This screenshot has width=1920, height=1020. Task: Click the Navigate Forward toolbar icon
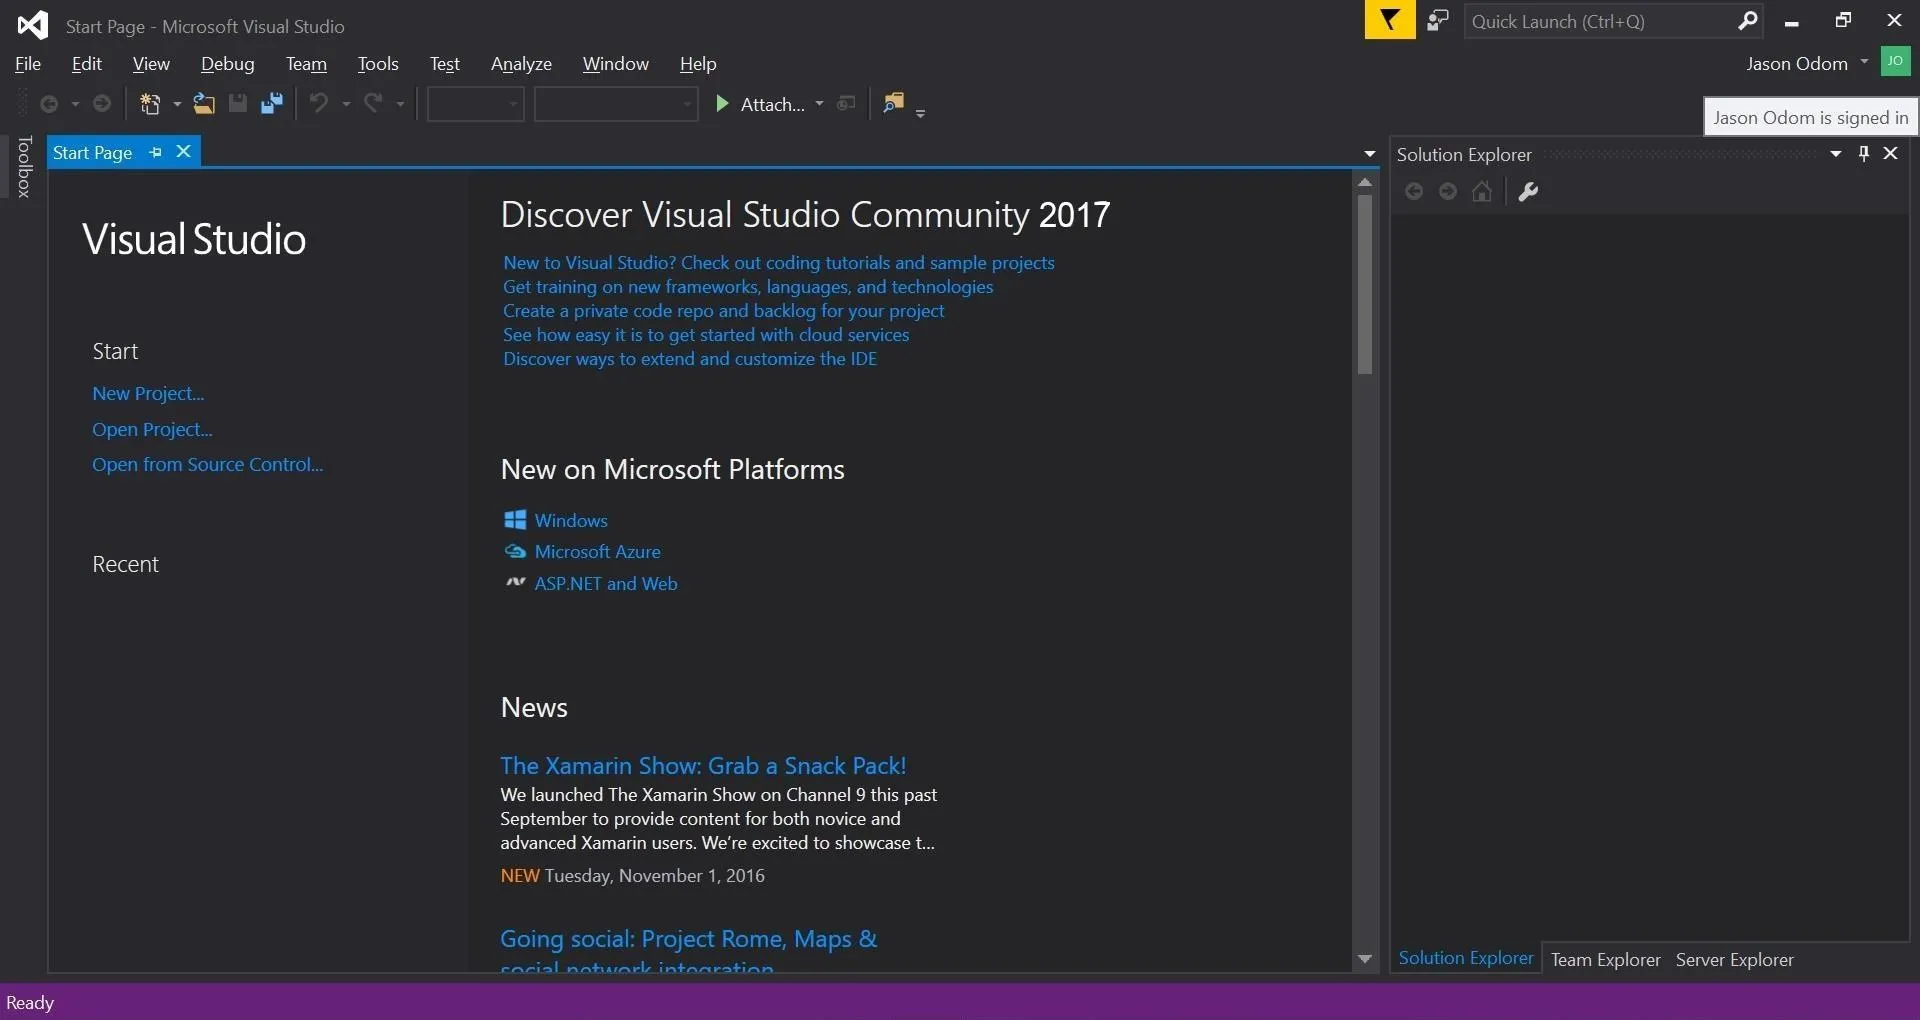pos(102,104)
